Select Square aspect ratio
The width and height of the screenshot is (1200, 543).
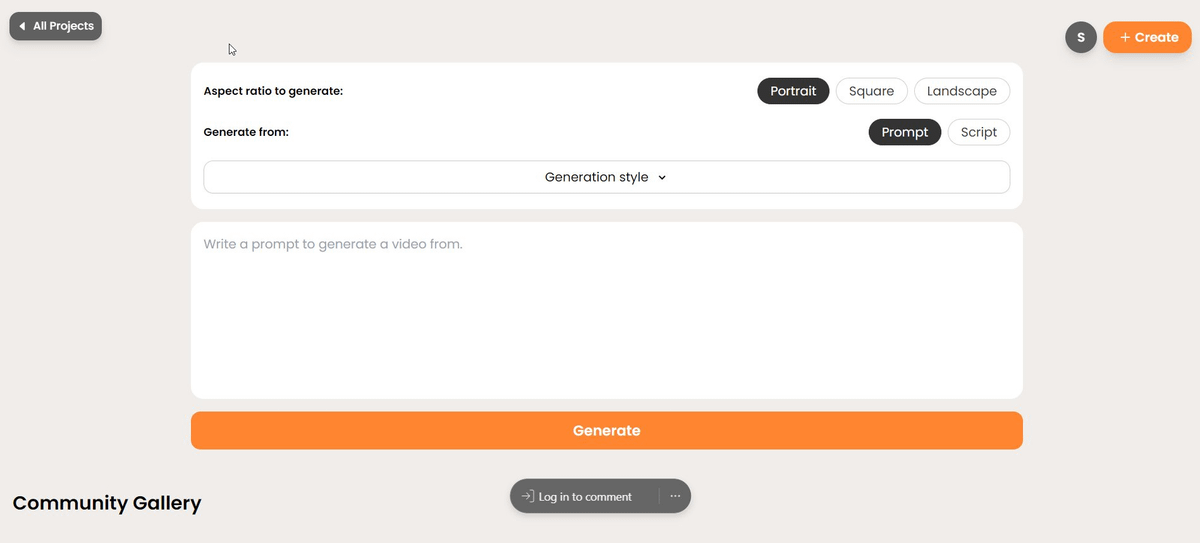click(871, 91)
